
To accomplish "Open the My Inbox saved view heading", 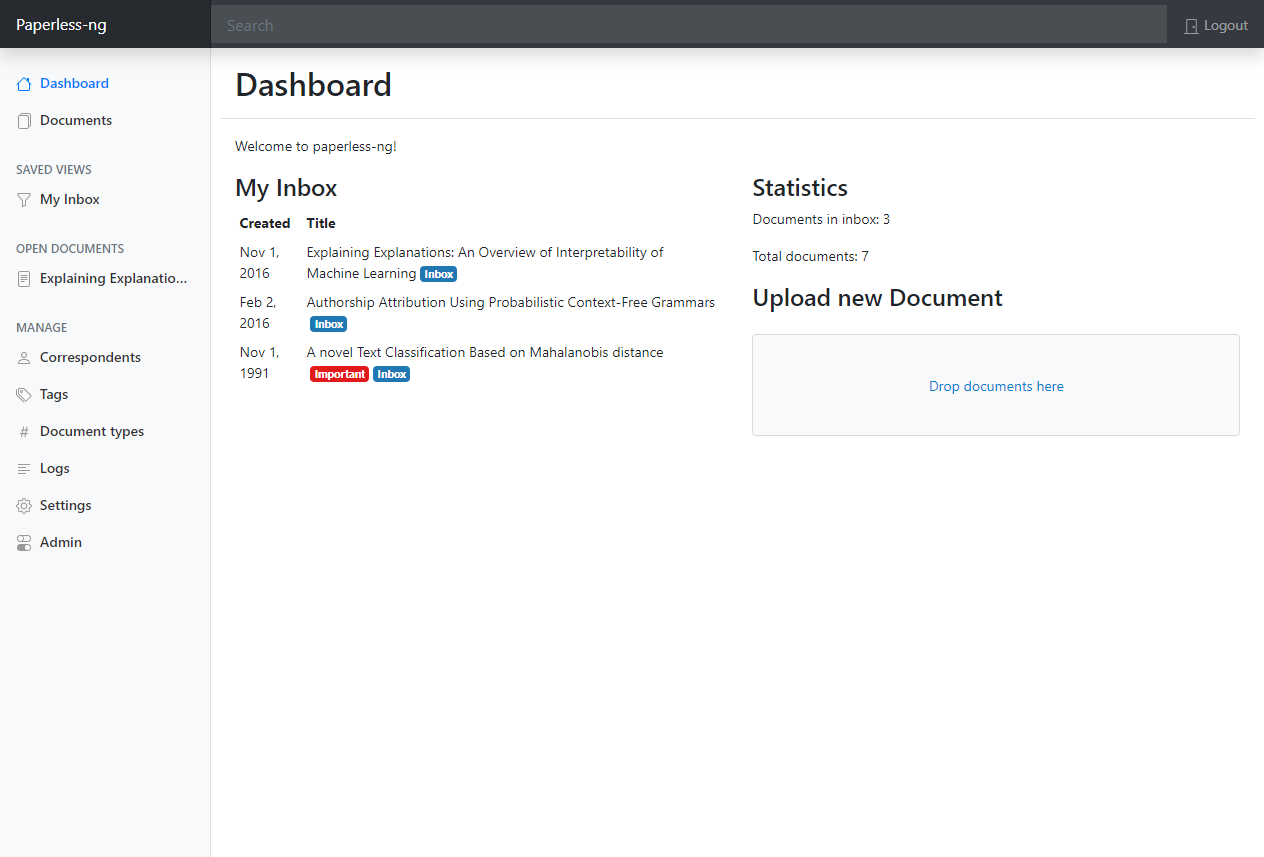I will (x=286, y=188).
